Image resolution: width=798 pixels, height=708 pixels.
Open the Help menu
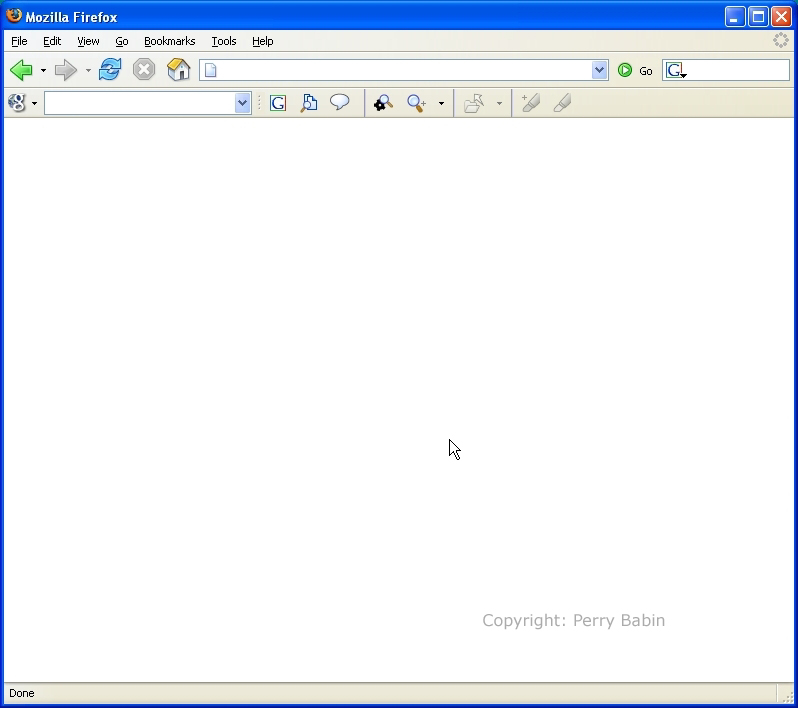click(x=263, y=41)
